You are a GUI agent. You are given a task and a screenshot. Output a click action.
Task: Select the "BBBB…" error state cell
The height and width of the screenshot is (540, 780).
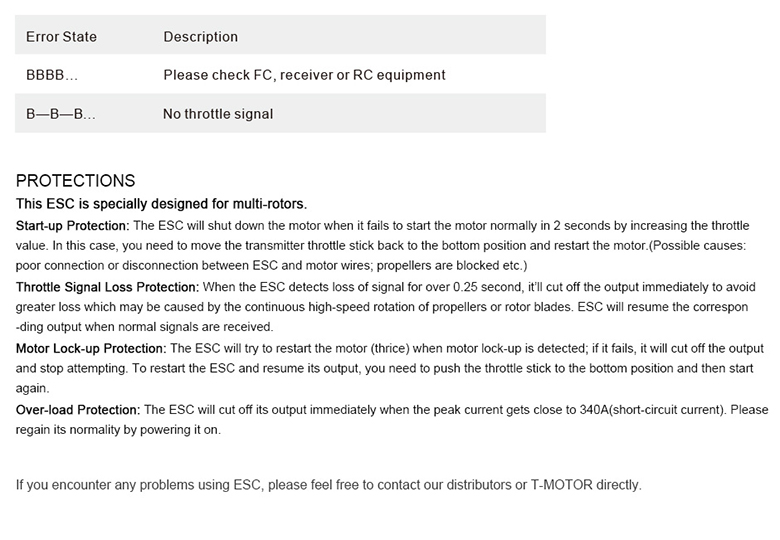[x=52, y=75]
